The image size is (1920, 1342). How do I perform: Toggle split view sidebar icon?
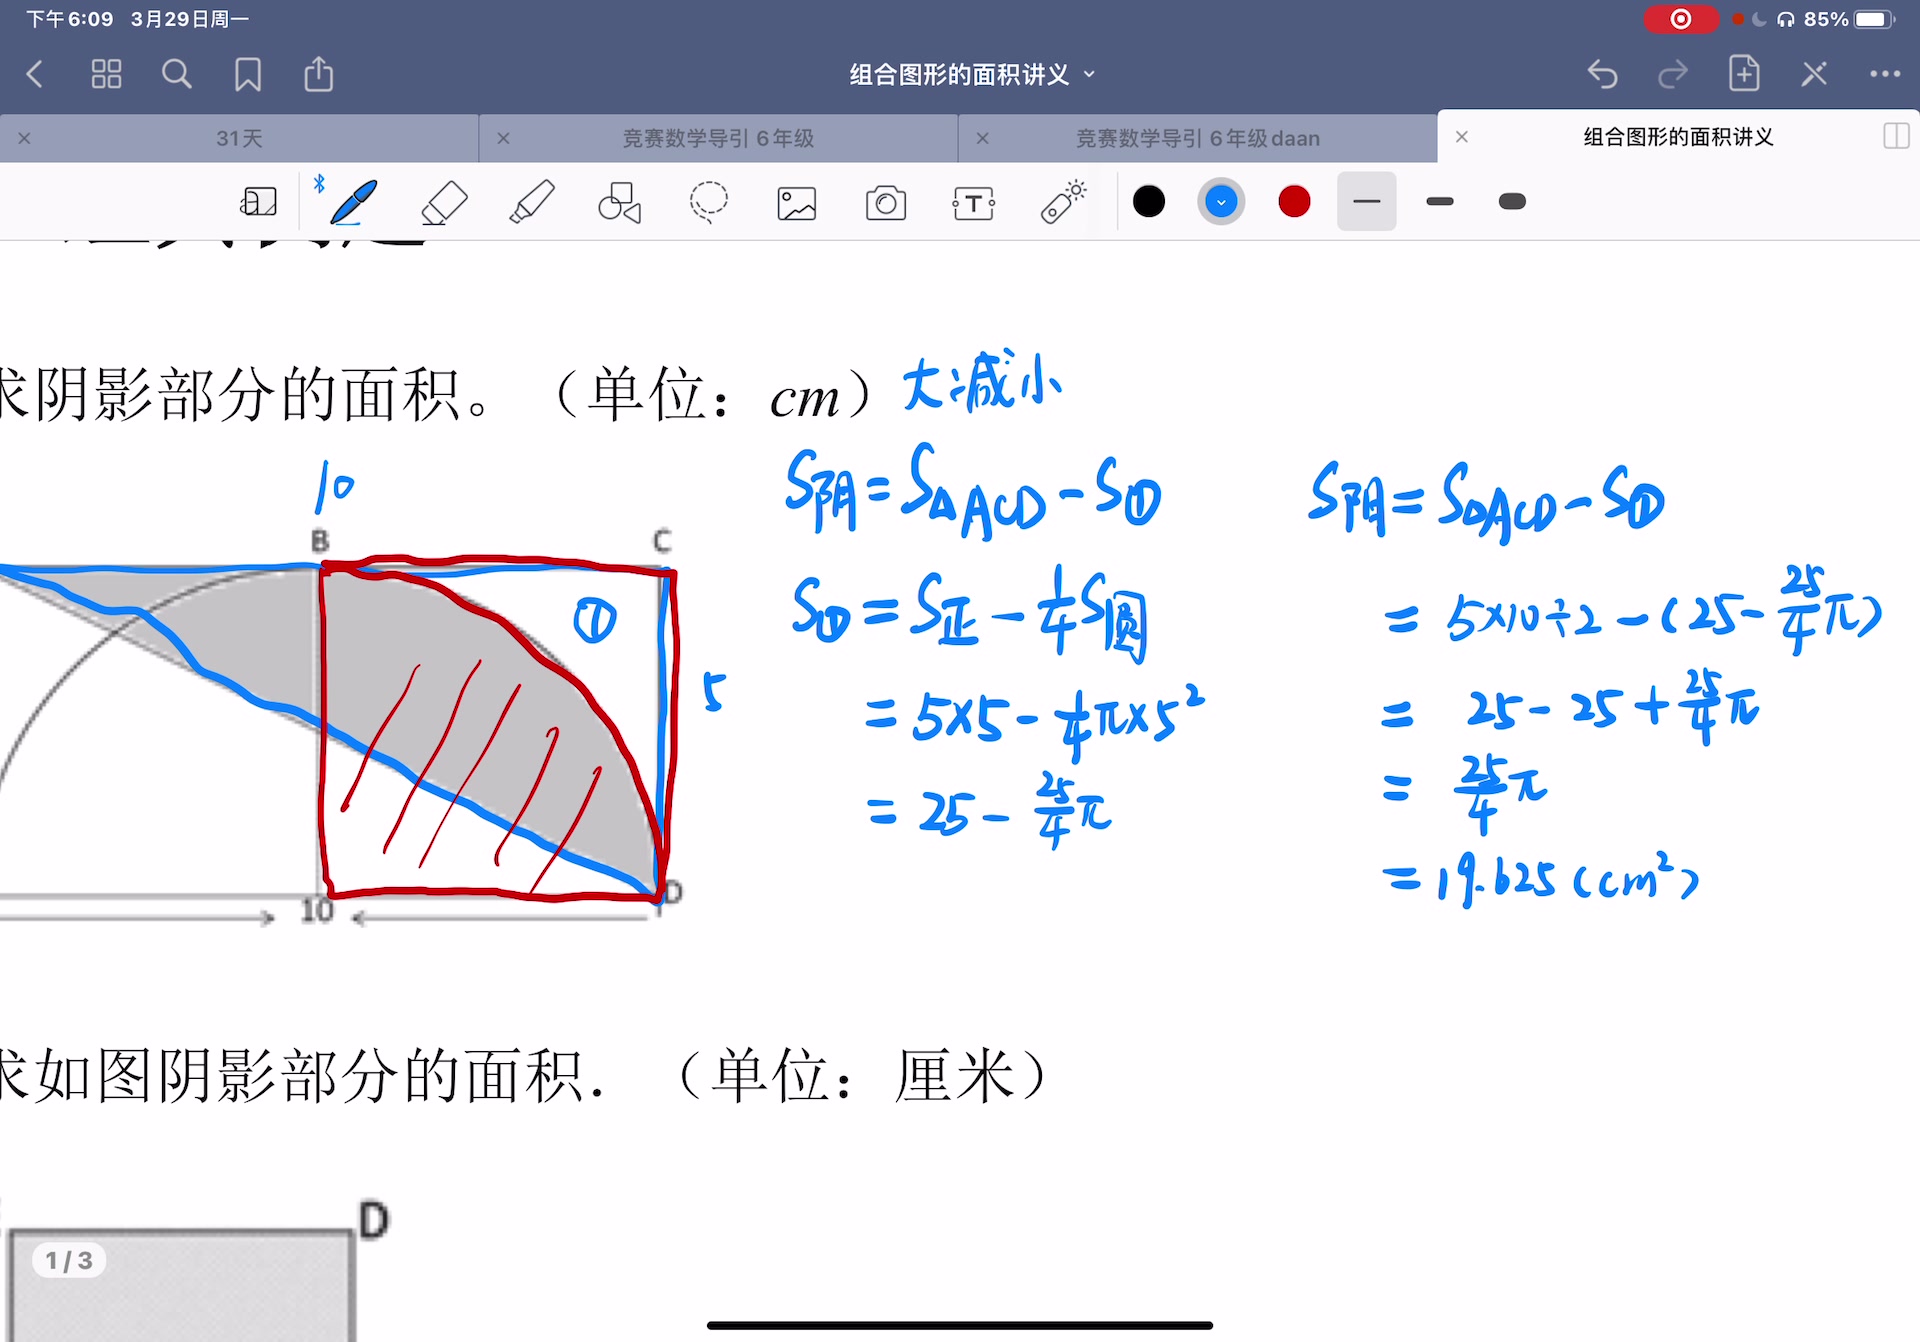coord(1896,136)
